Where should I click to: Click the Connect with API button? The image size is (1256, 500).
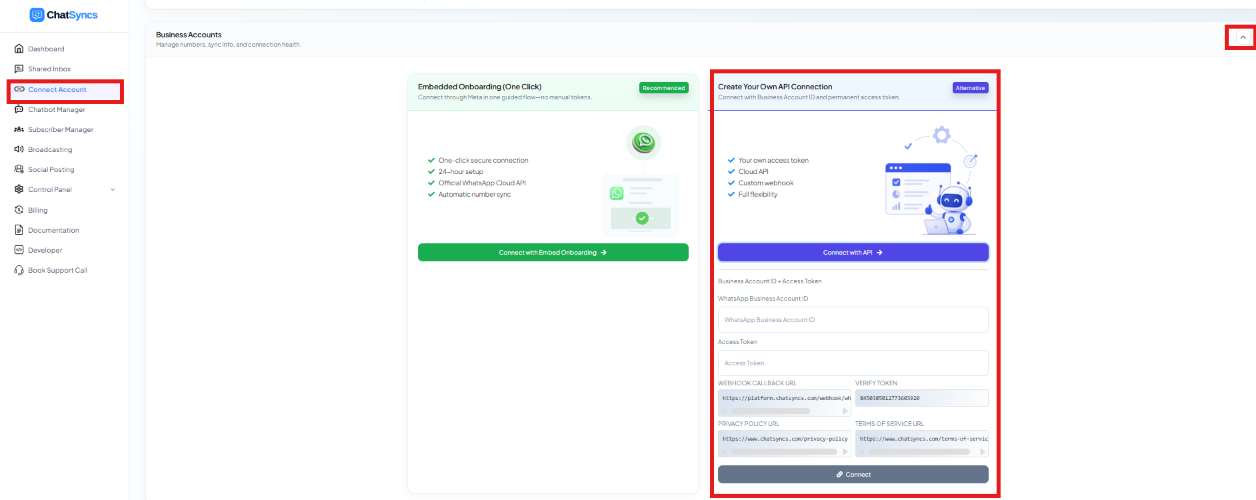coord(853,252)
